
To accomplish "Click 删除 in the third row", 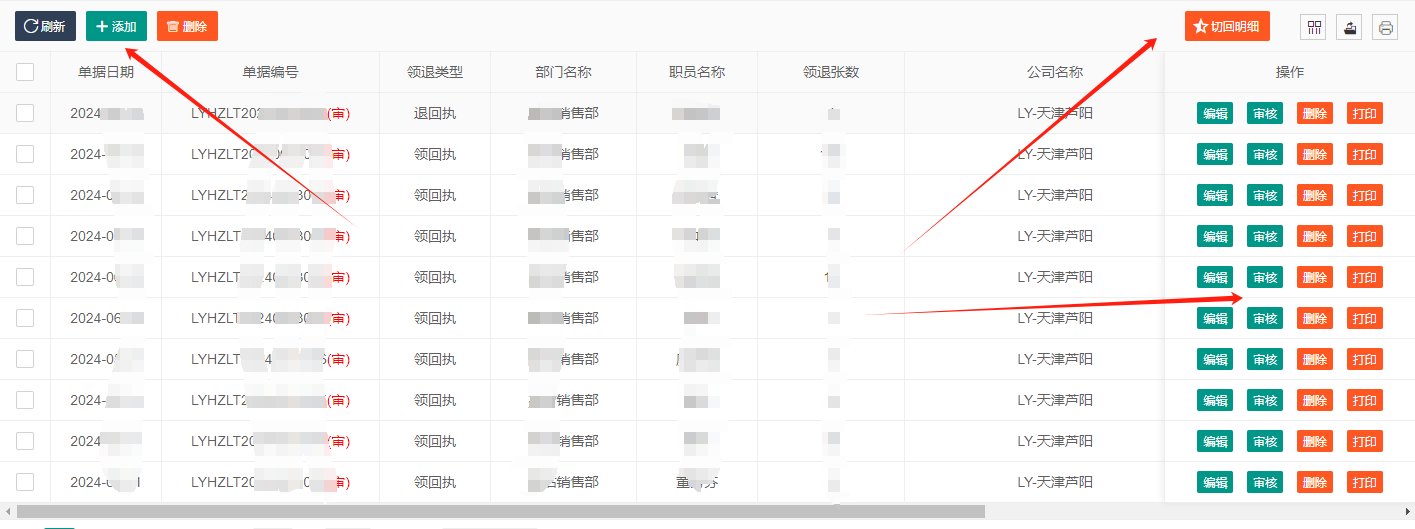I will tap(1314, 195).
